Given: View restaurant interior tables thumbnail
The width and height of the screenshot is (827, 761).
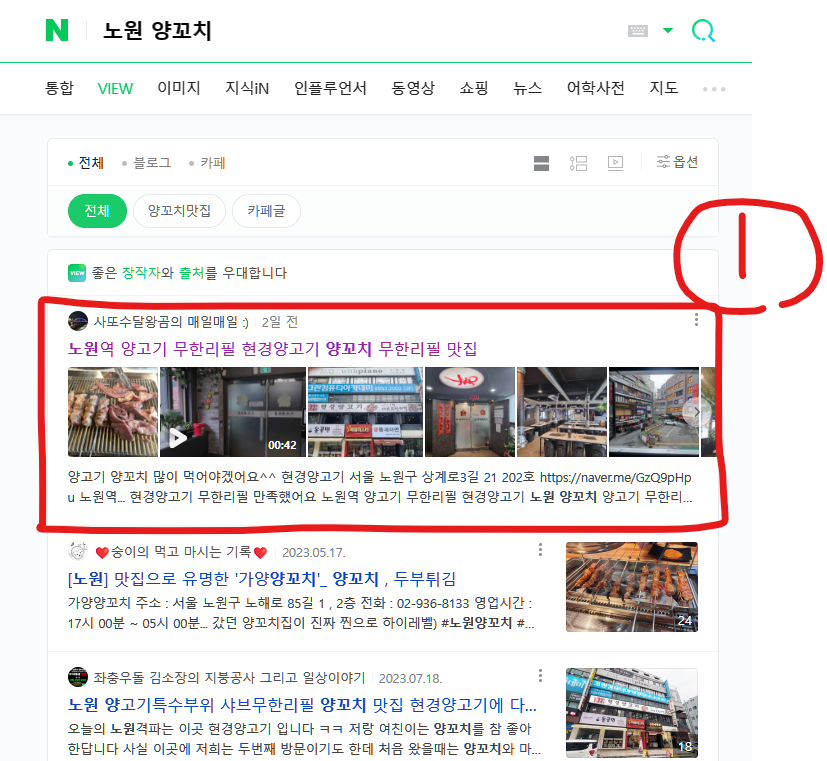Looking at the screenshot, I should coord(562,412).
